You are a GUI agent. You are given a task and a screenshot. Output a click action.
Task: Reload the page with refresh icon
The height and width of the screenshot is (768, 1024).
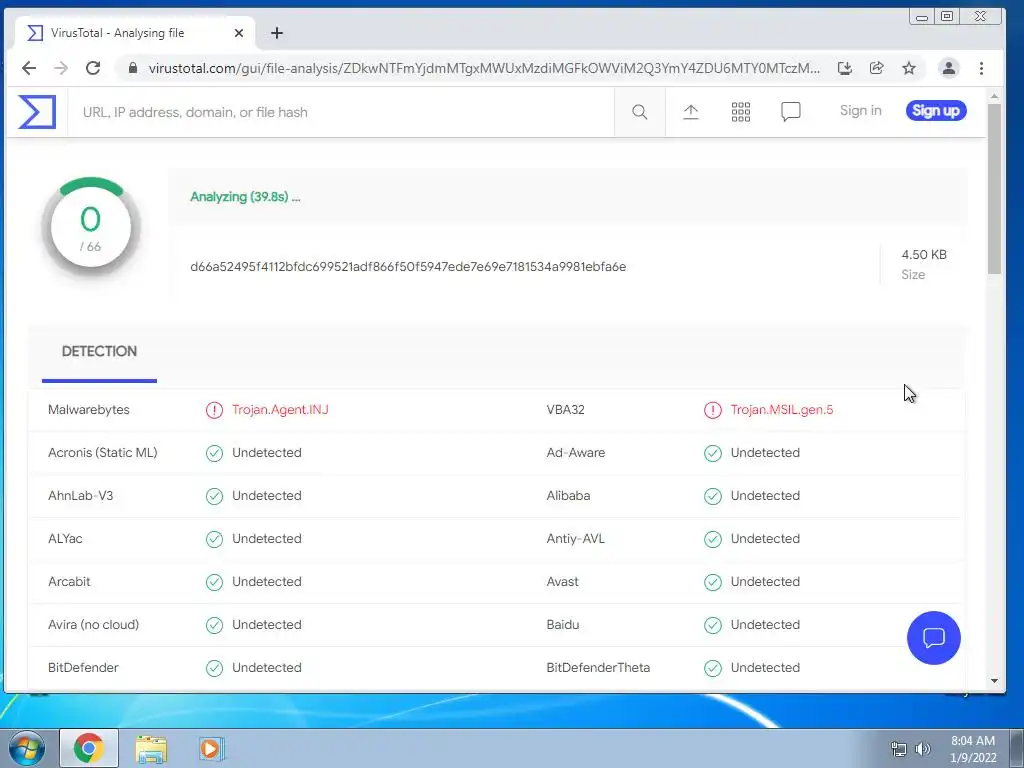click(93, 68)
